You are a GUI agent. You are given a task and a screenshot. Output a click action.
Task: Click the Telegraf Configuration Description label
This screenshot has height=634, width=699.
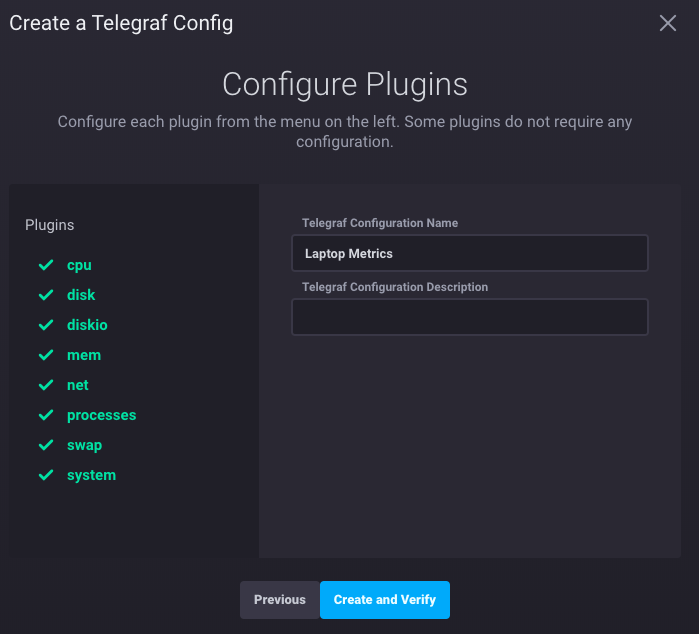pyautogui.click(x=395, y=287)
